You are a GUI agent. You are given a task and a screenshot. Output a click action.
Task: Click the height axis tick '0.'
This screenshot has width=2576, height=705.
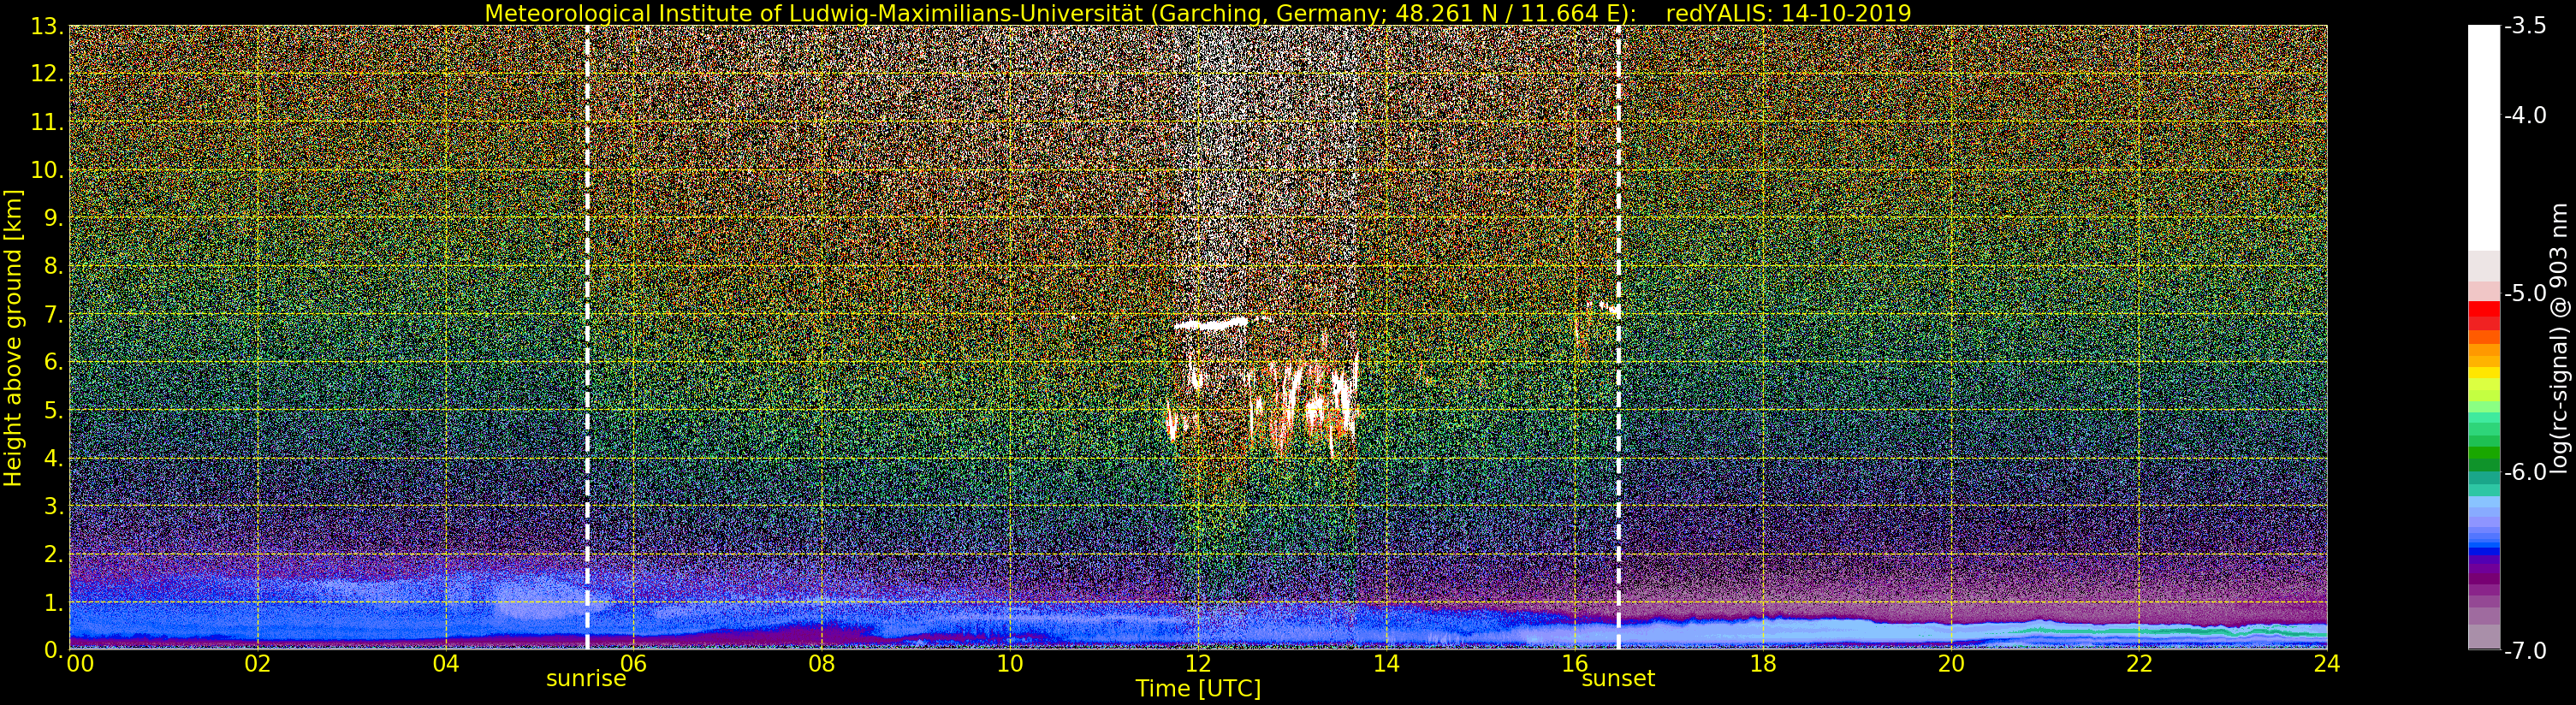pyautogui.click(x=53, y=650)
